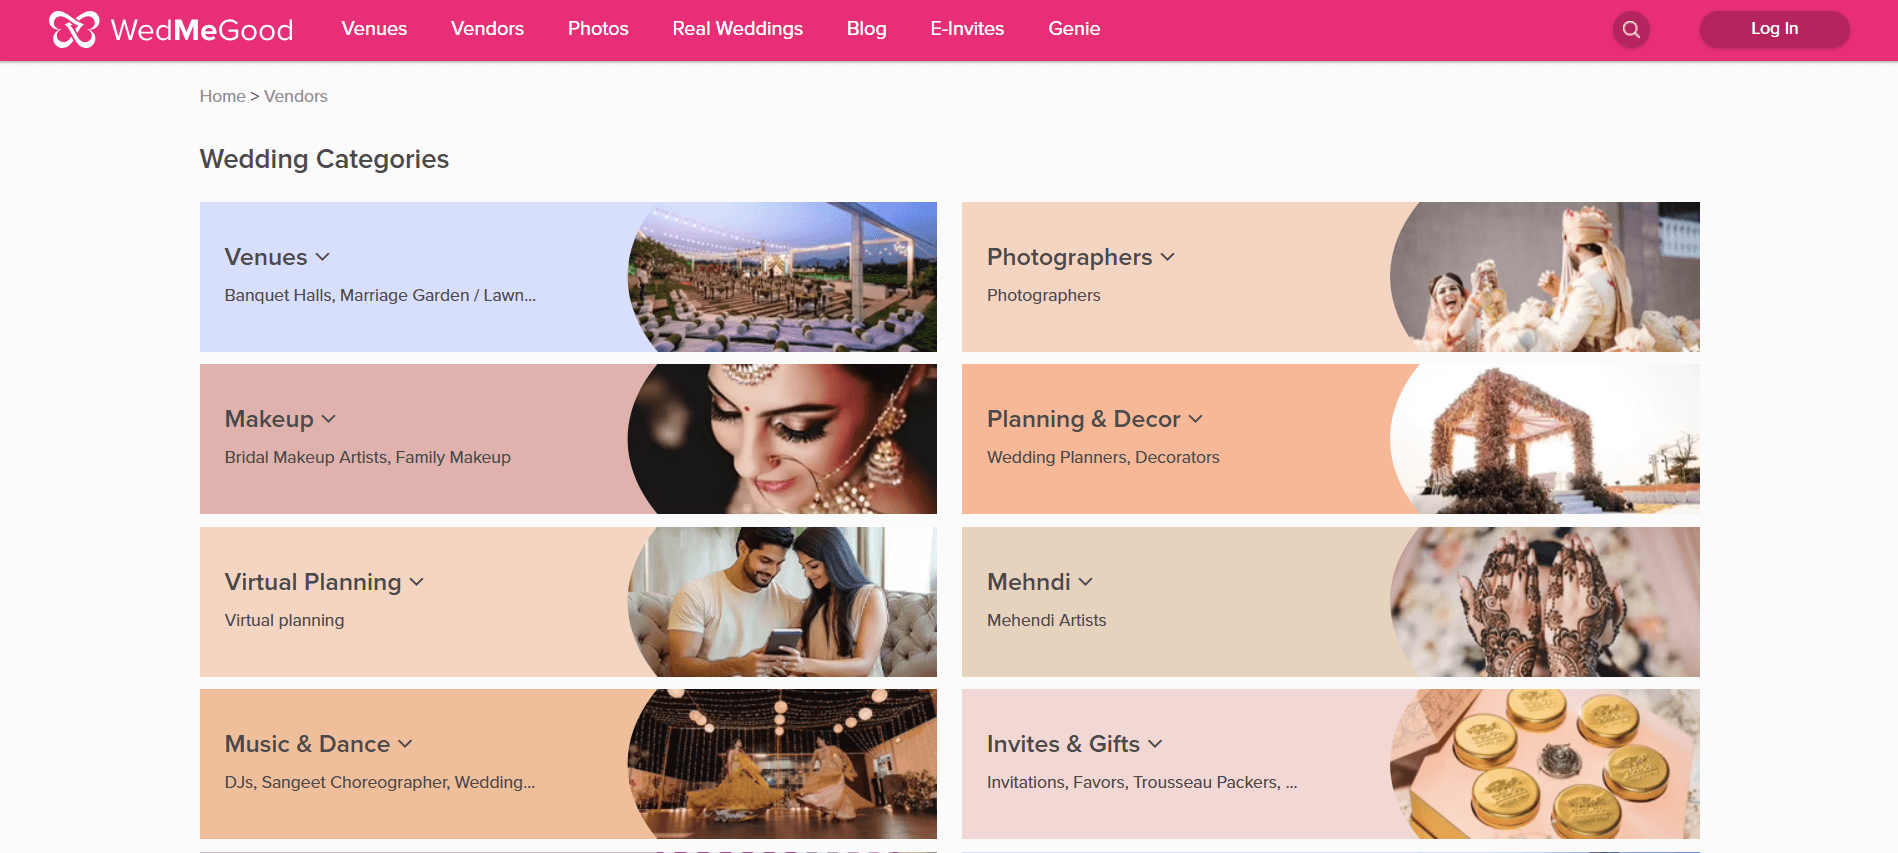Image resolution: width=1898 pixels, height=853 pixels.
Task: Open E-Invites from the top navigation
Action: point(967,29)
